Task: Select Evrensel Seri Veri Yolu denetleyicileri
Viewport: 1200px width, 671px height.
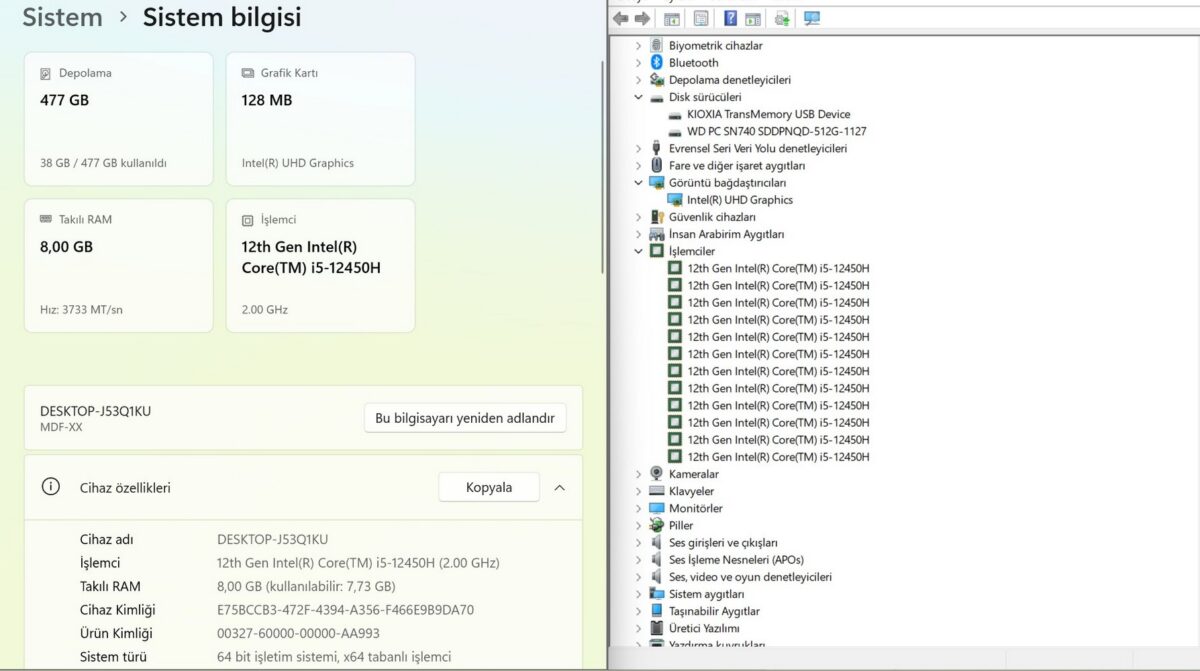Action: pos(758,148)
